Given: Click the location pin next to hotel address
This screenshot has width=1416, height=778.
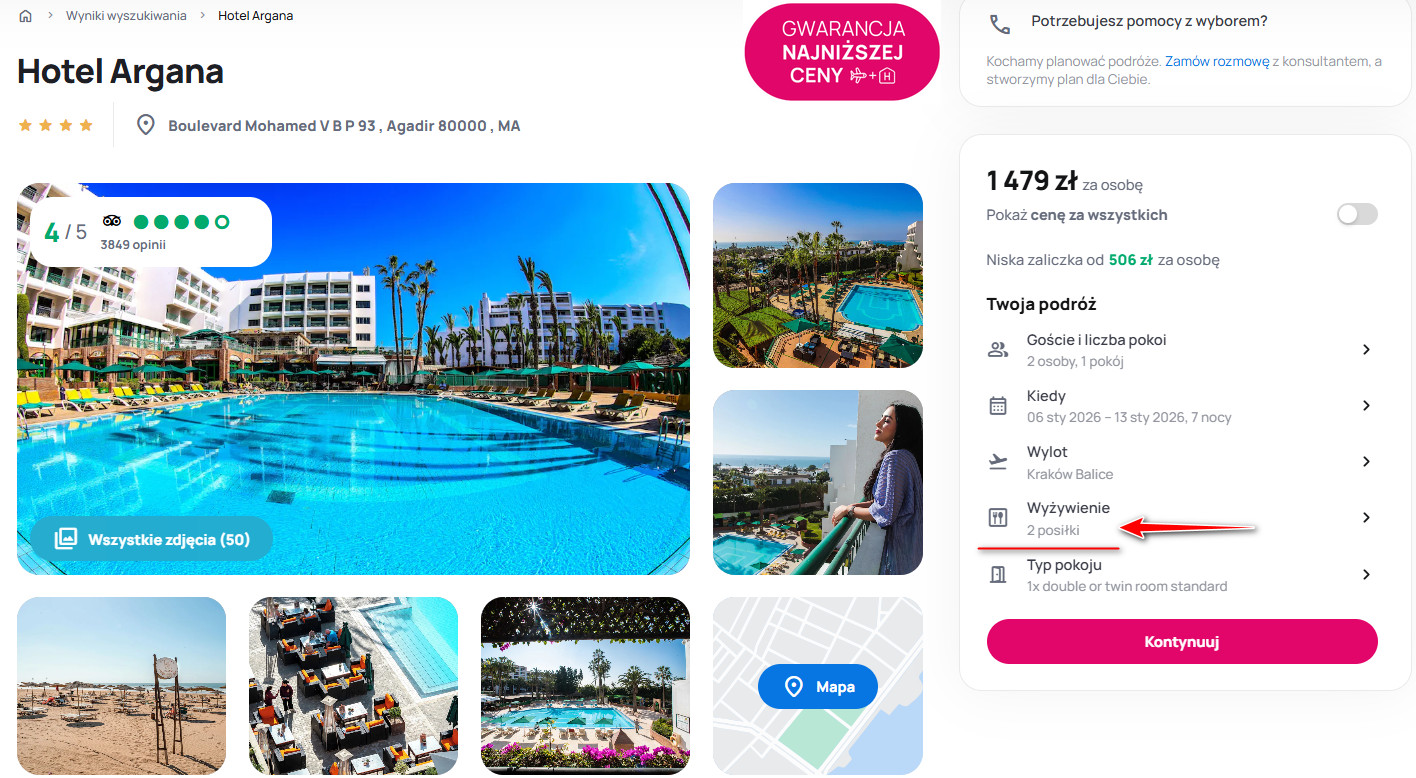Looking at the screenshot, I should [146, 125].
